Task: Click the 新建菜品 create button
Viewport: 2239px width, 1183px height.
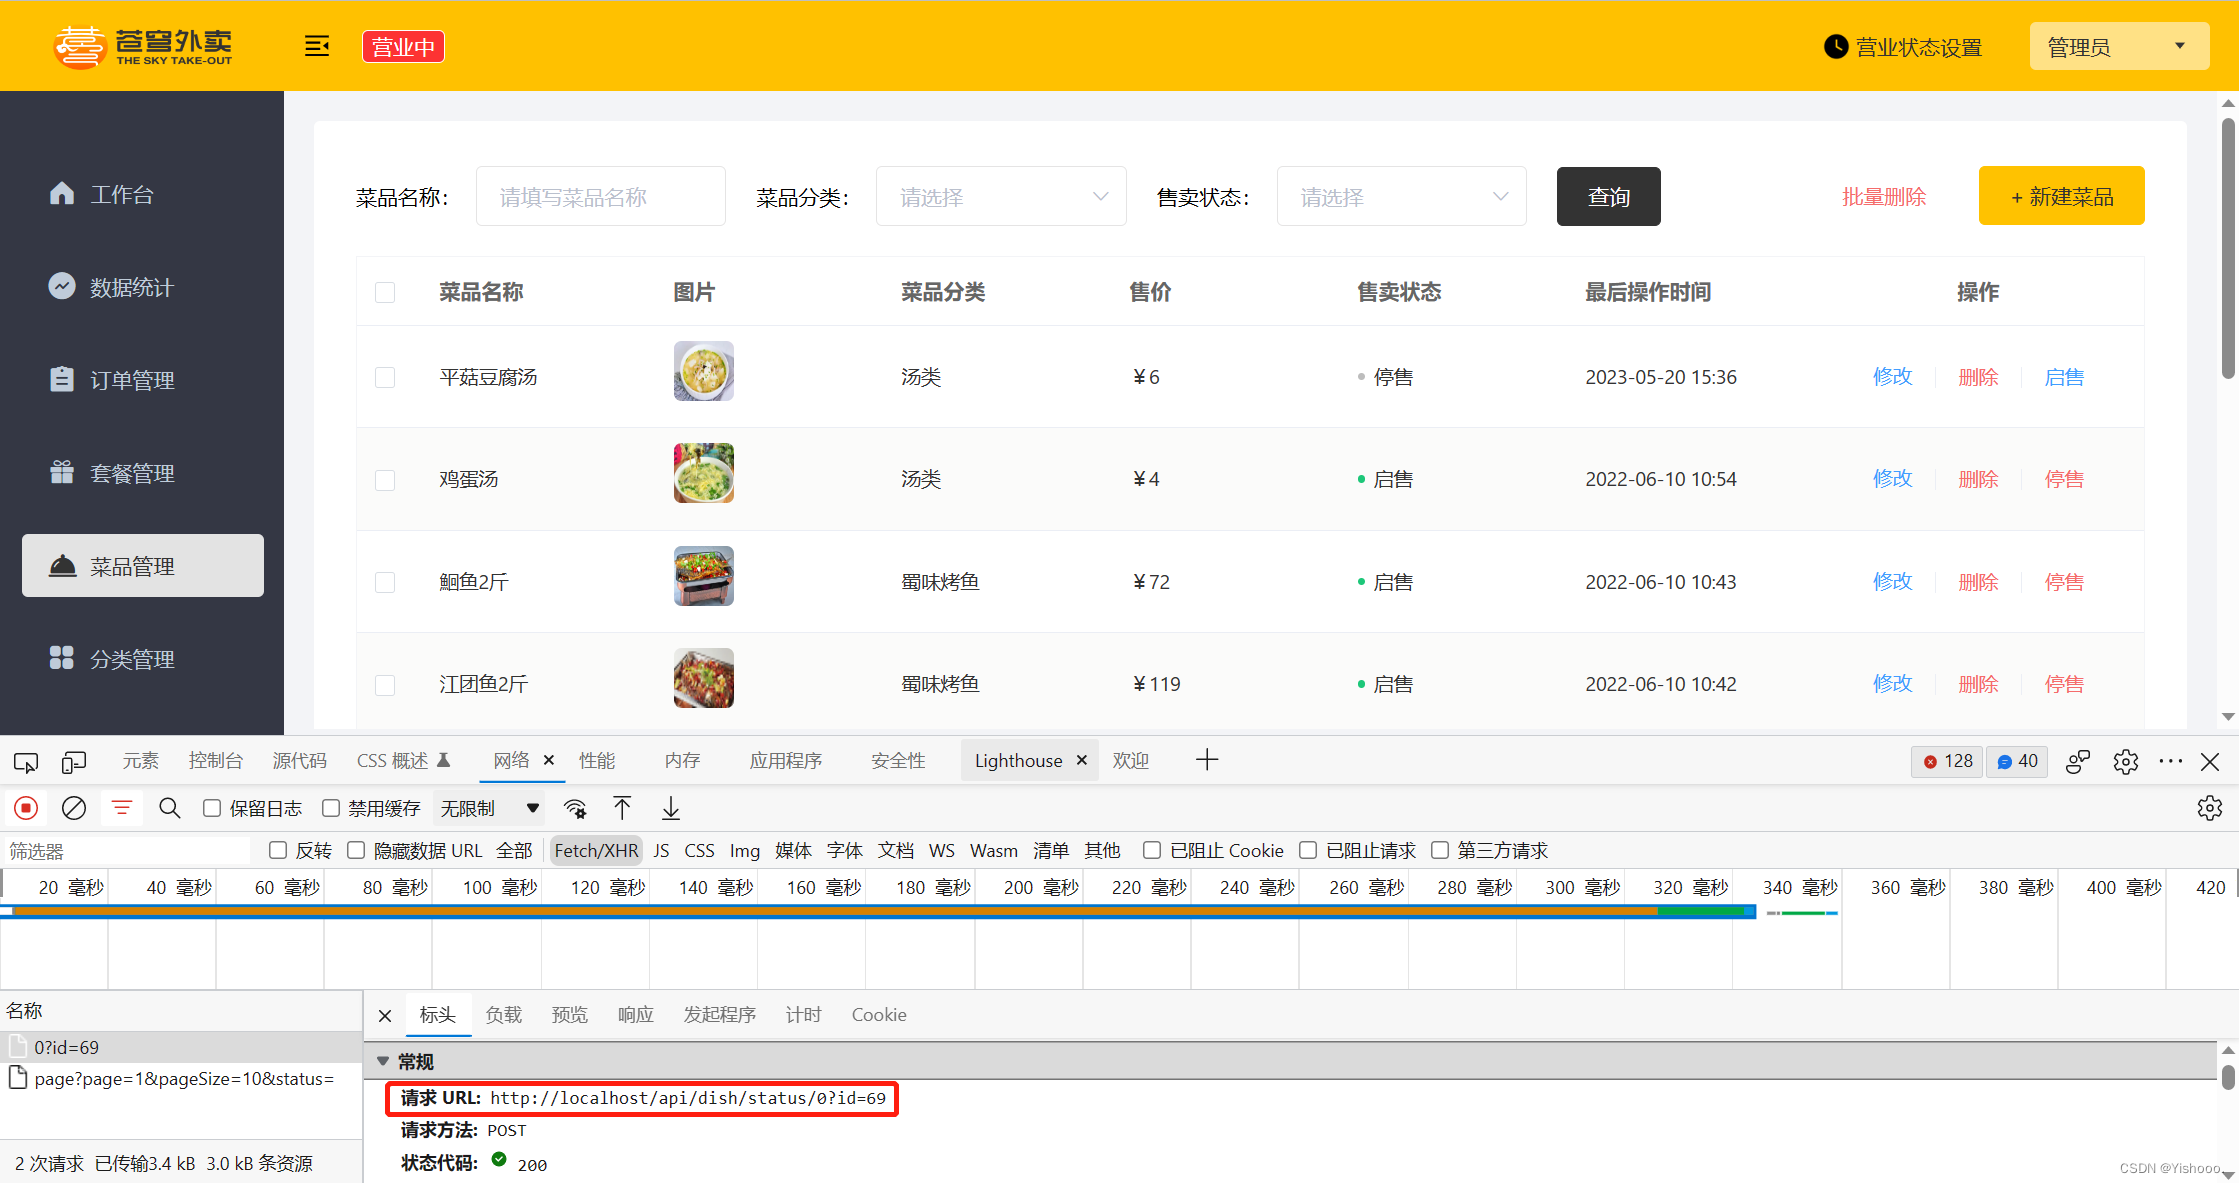Action: pyautogui.click(x=2063, y=197)
